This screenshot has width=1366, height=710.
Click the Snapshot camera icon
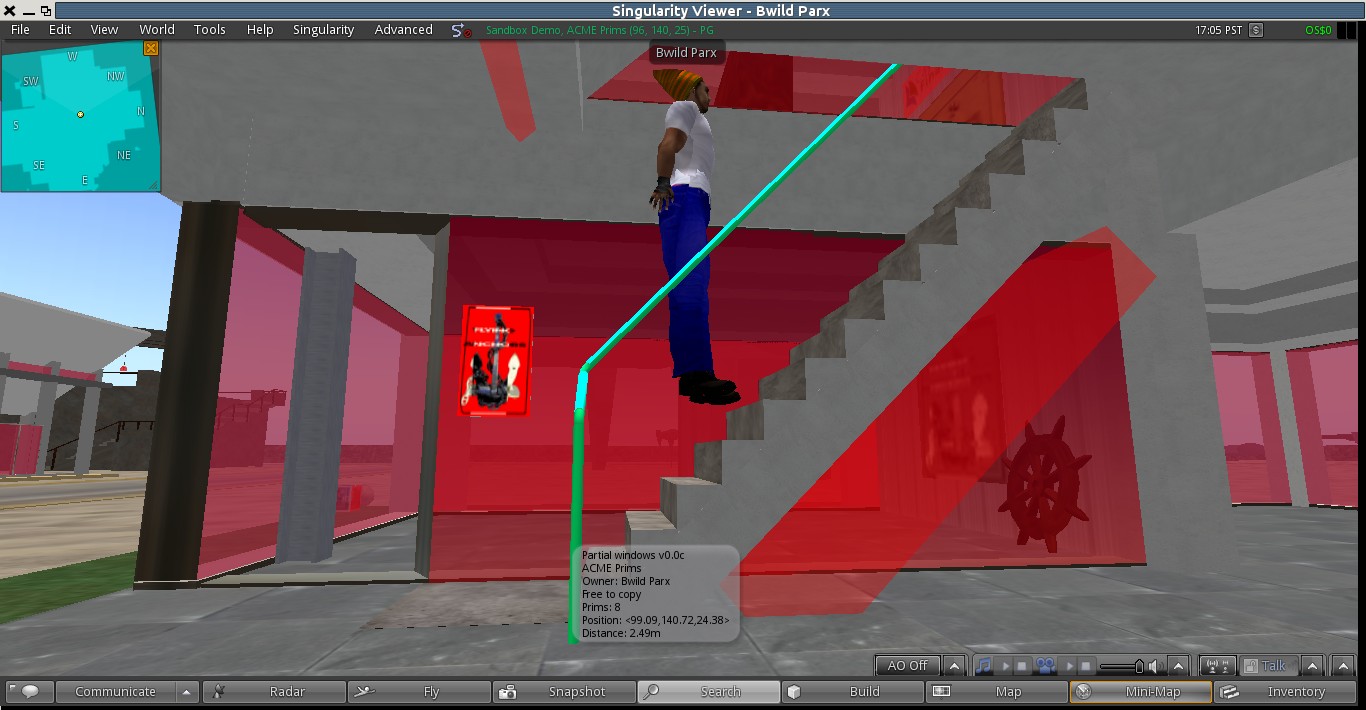click(508, 691)
